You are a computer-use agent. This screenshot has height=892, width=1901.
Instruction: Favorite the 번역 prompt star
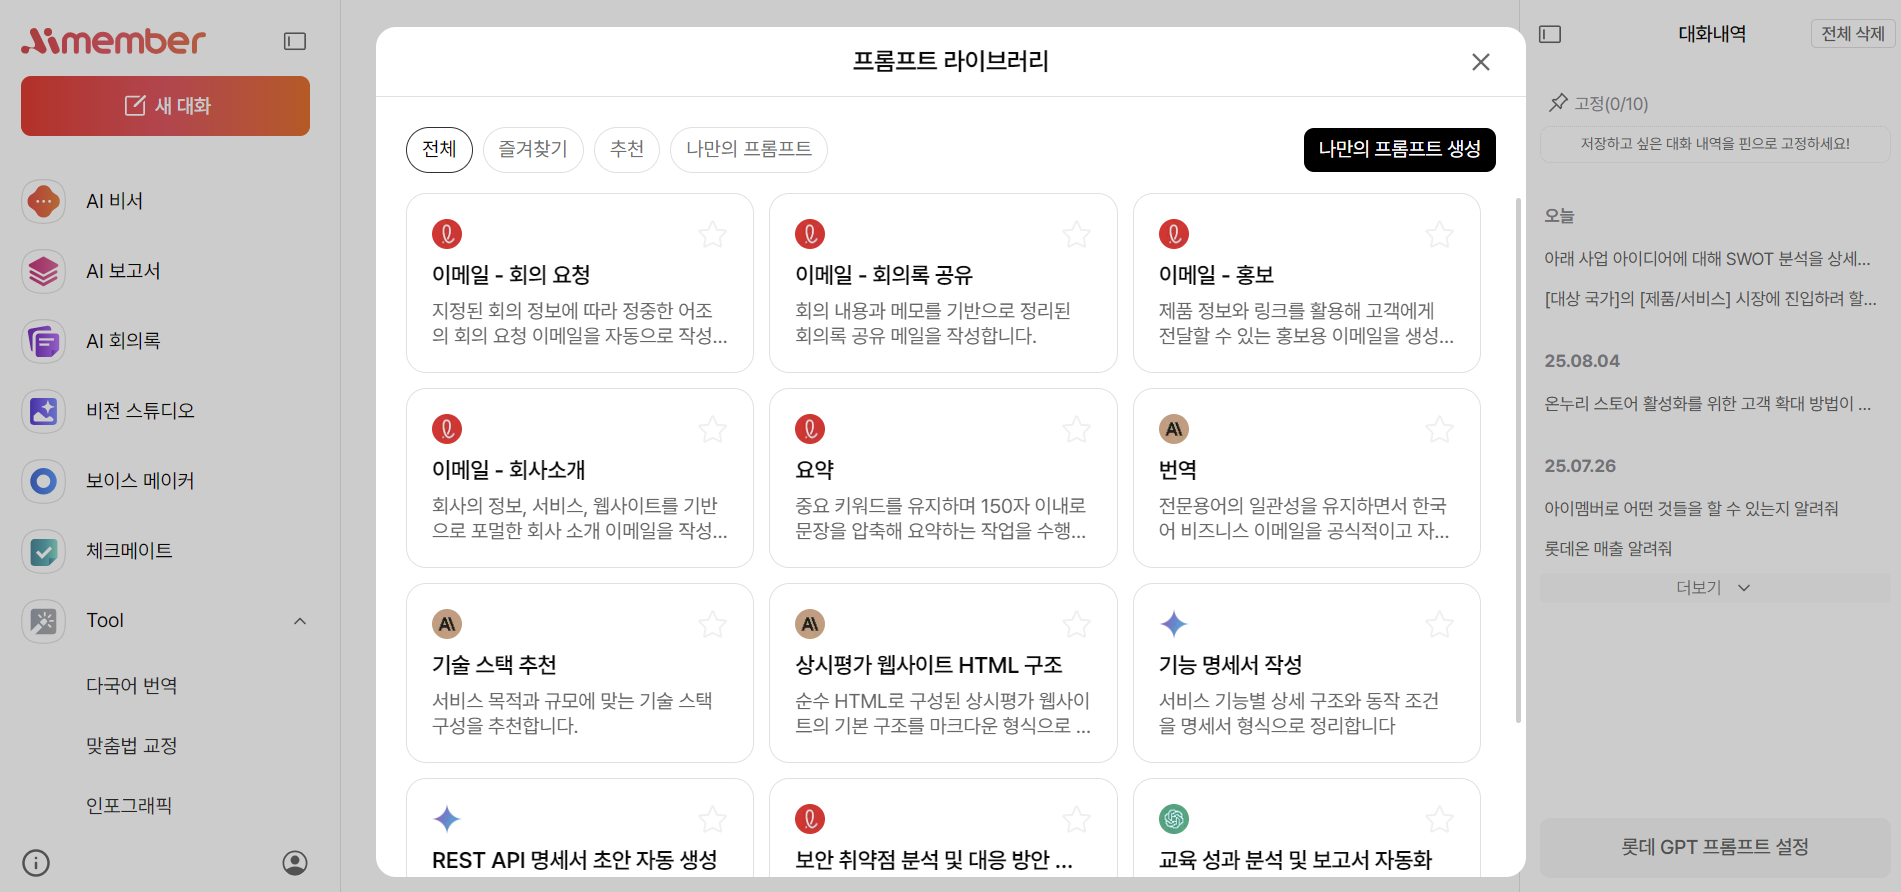click(x=1439, y=429)
